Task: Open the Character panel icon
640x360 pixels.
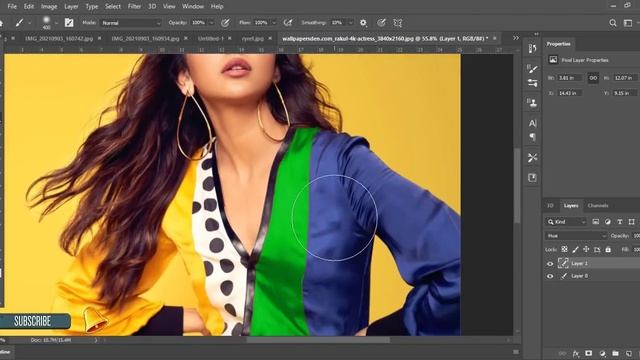Action: [x=532, y=123]
